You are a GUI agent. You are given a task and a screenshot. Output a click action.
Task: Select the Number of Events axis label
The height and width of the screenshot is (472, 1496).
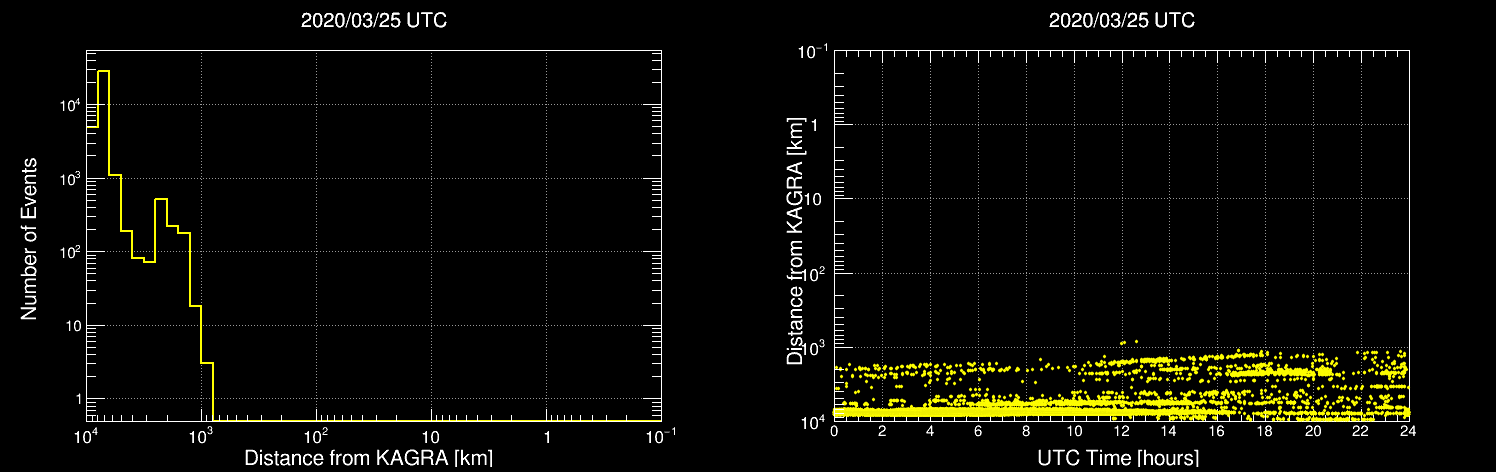click(29, 237)
